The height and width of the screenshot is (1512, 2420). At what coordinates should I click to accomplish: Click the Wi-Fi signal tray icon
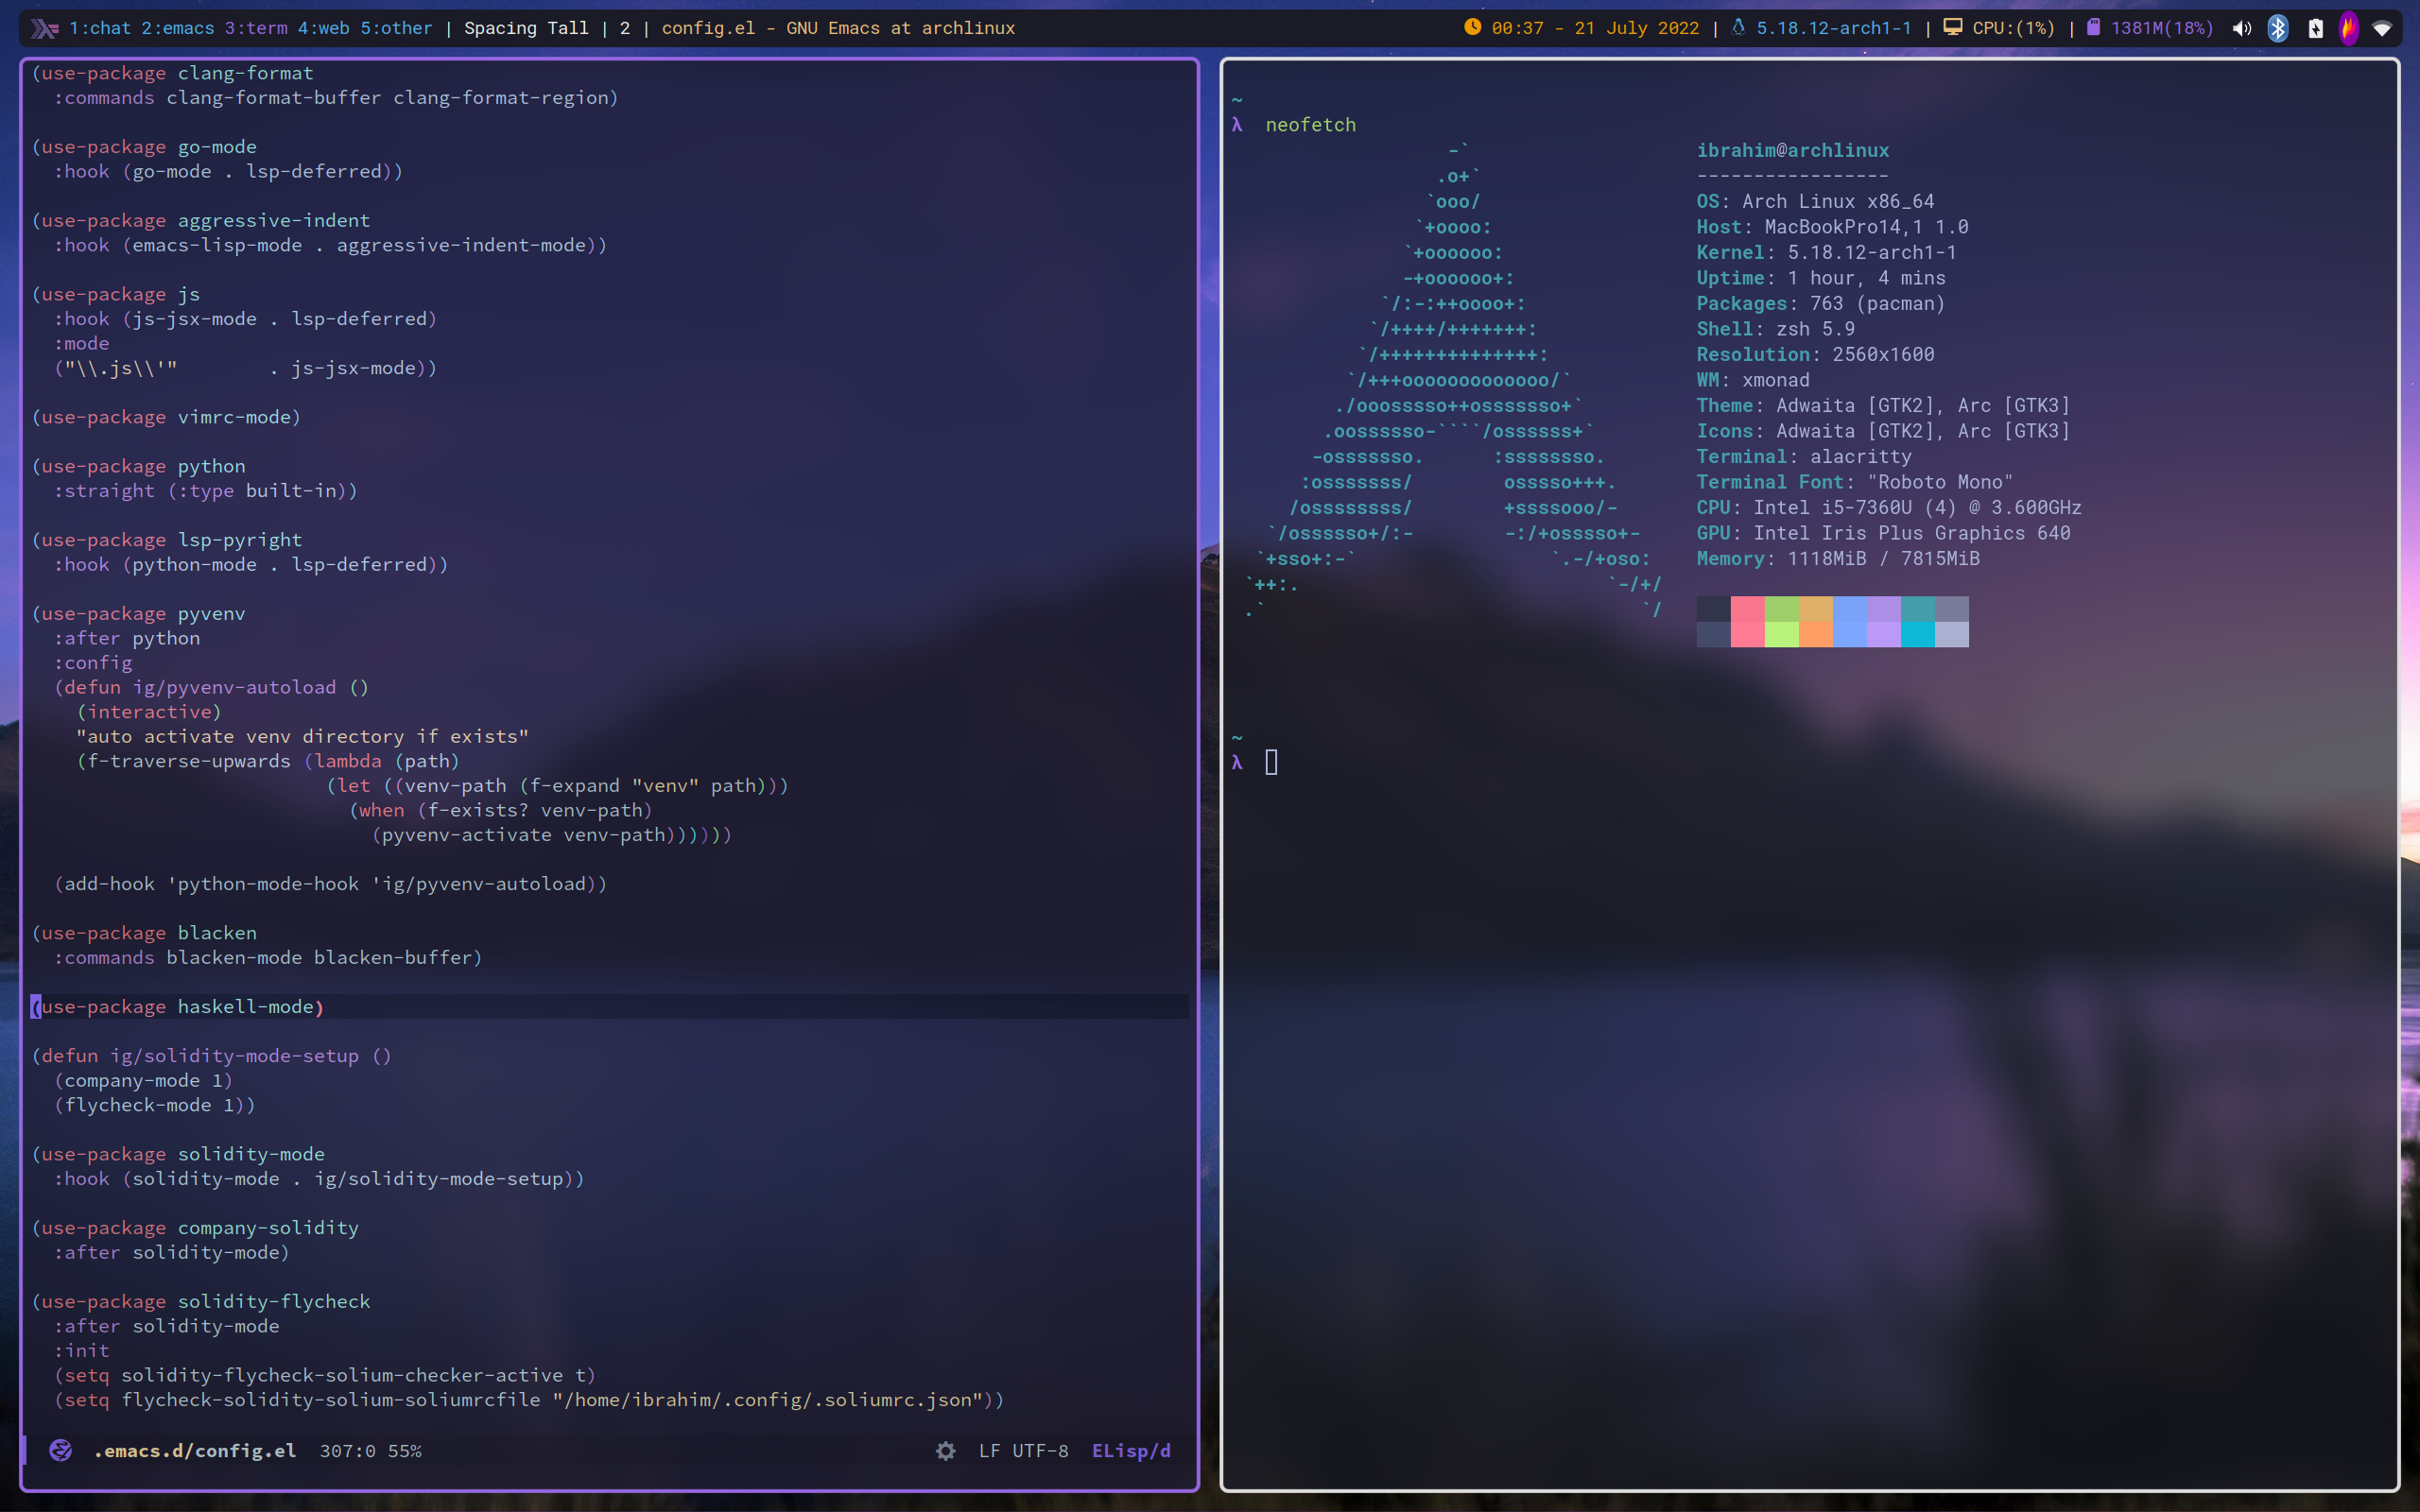click(2382, 28)
